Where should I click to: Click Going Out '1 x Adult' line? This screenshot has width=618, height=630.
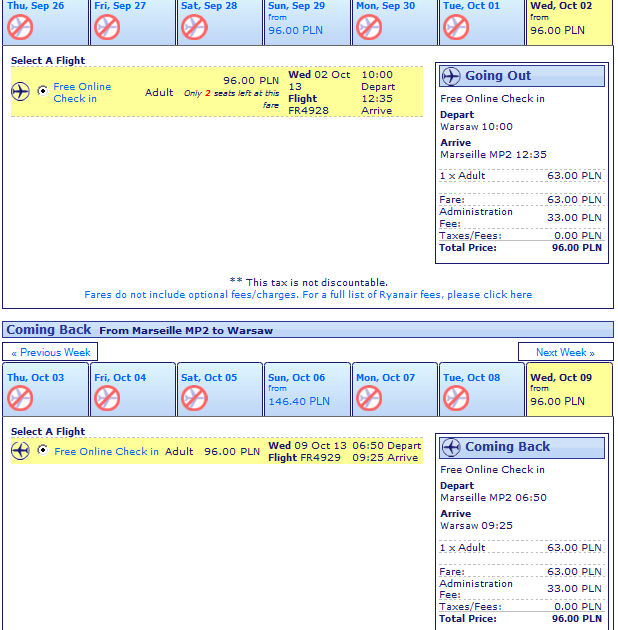pos(521,176)
